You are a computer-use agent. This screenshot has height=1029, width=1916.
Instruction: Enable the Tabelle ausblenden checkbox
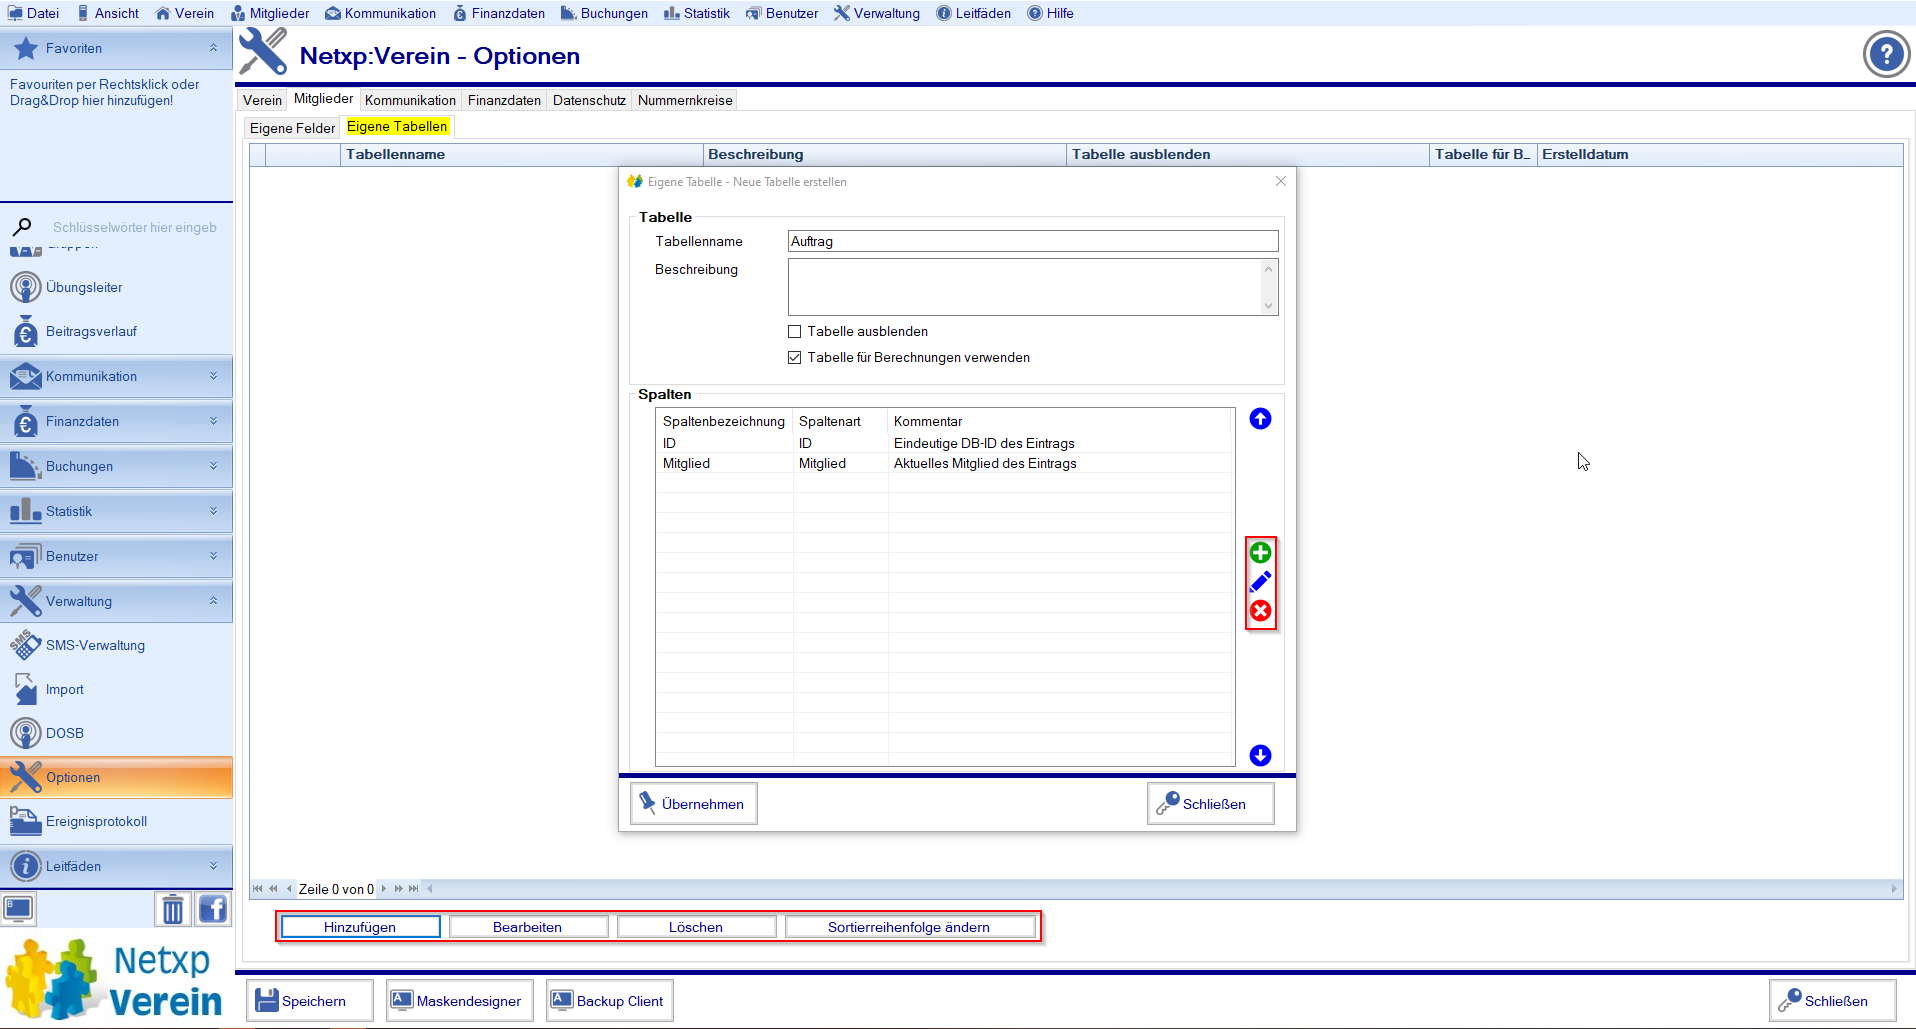[795, 332]
